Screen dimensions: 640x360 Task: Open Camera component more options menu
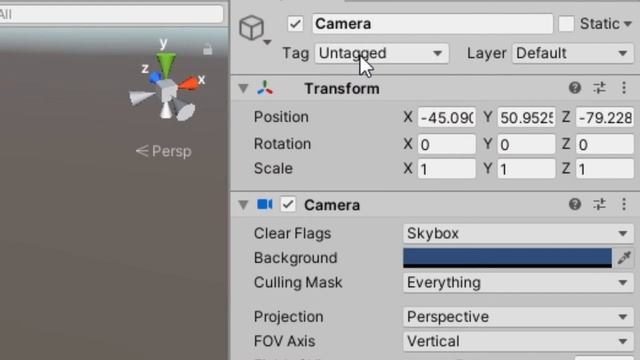coord(624,204)
